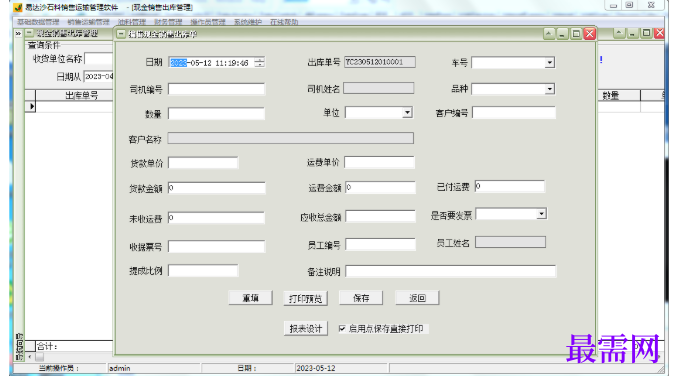The width and height of the screenshot is (678, 380).
Task: Click the 重填 button
Action: [250, 298]
